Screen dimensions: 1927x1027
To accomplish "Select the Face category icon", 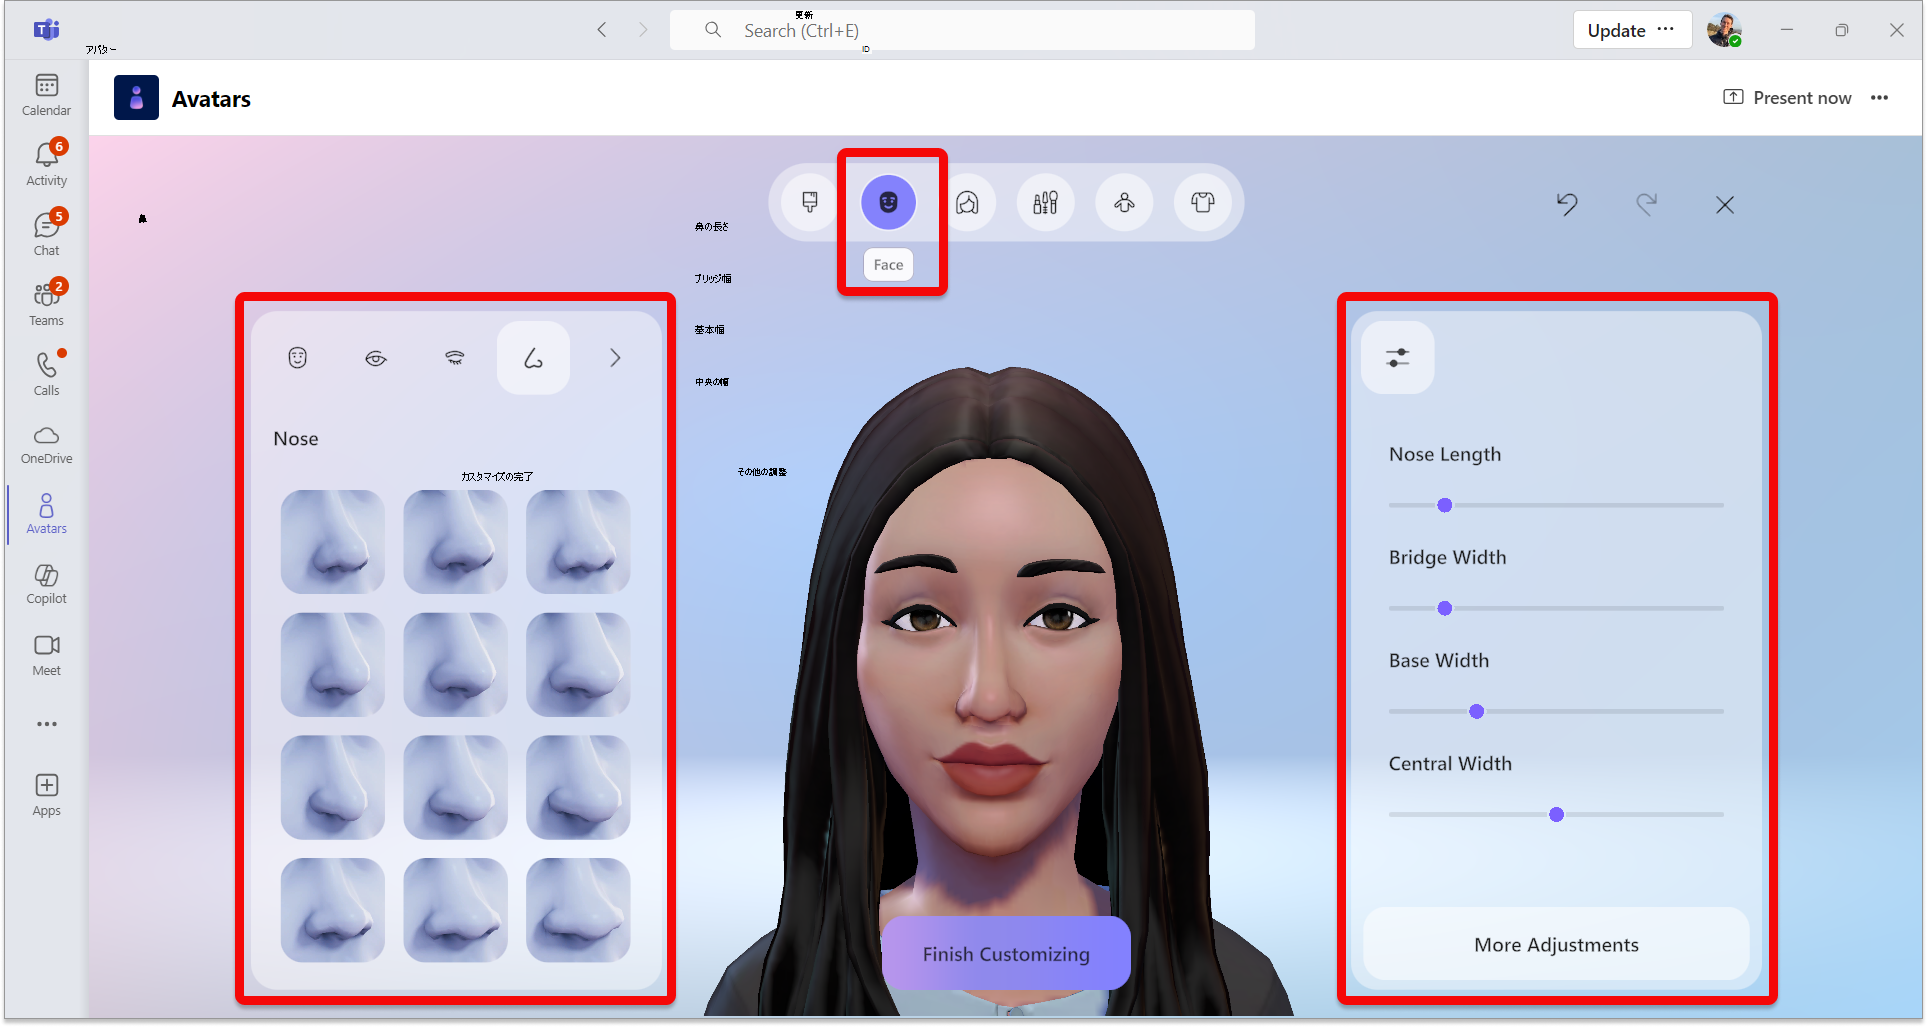I will pos(888,203).
